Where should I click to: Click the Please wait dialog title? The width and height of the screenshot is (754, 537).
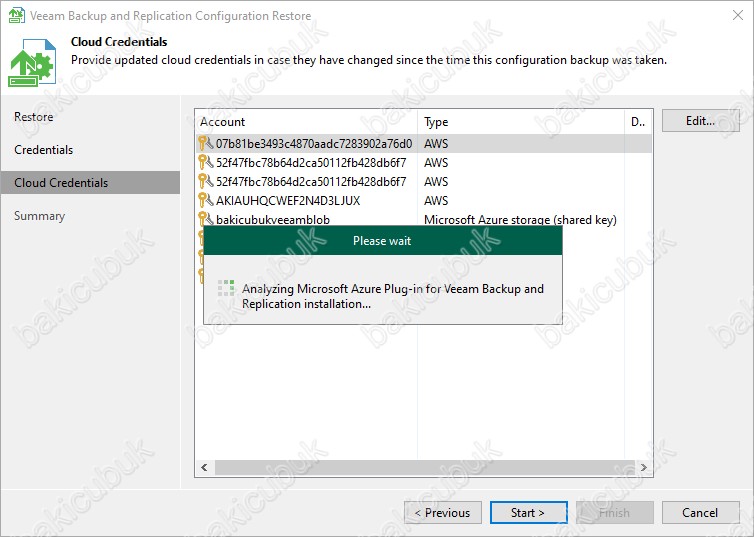point(382,241)
